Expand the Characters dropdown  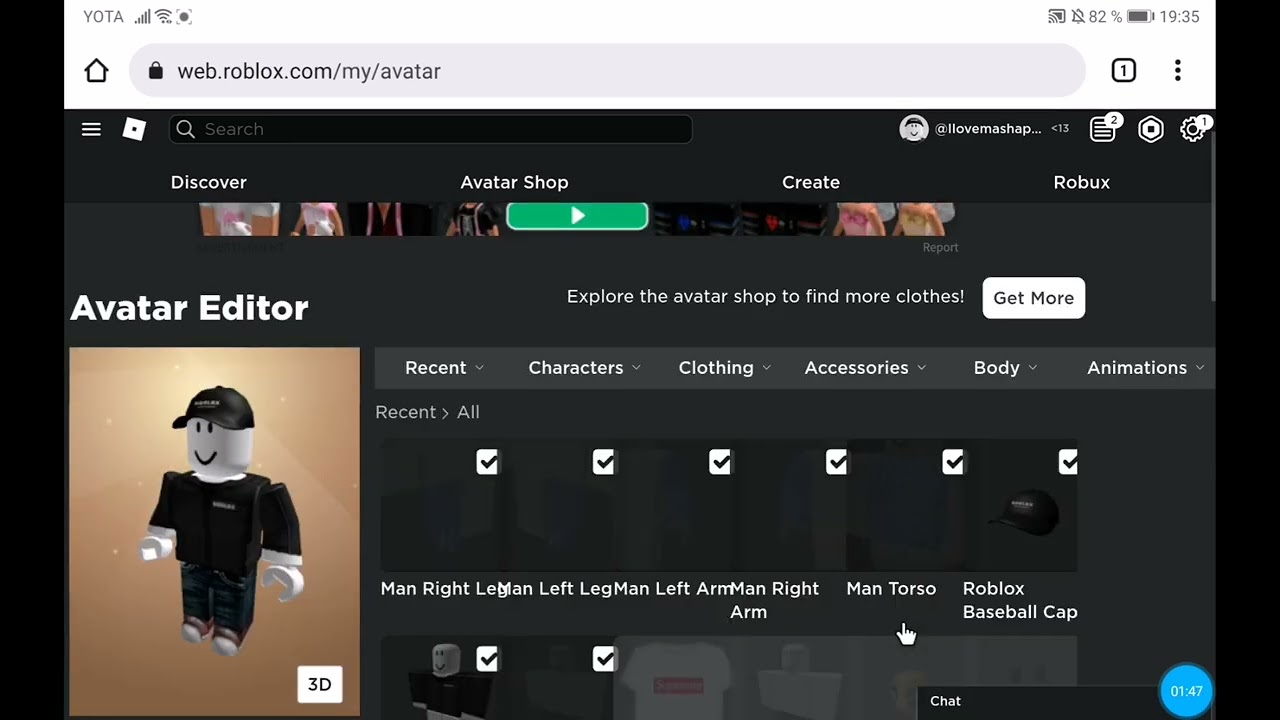point(584,368)
